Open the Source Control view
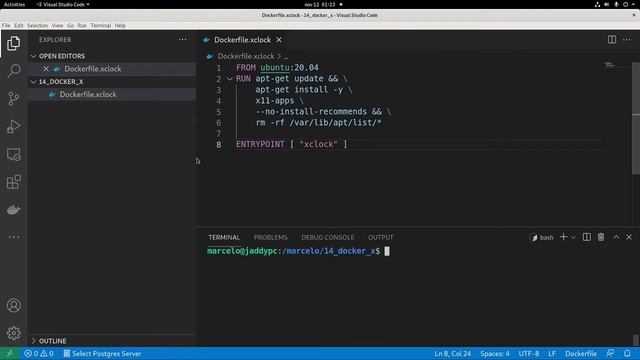The height and width of the screenshot is (360, 640). point(13,98)
